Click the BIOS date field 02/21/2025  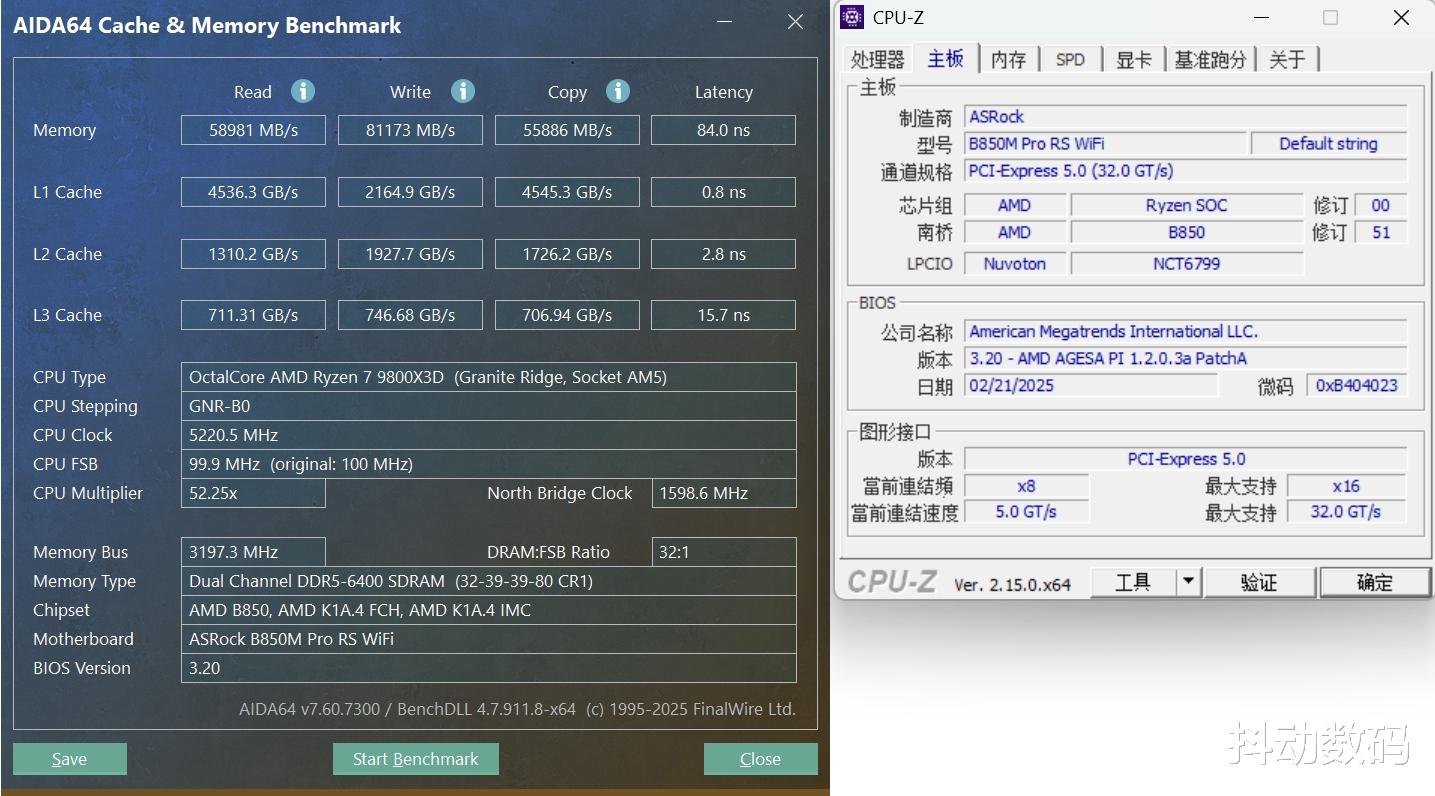[1091, 386]
